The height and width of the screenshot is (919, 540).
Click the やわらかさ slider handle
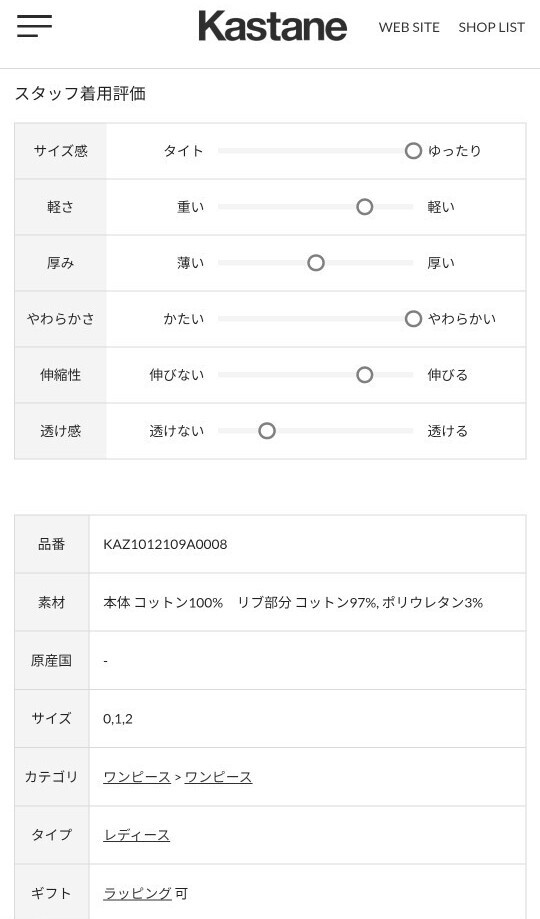click(x=413, y=319)
